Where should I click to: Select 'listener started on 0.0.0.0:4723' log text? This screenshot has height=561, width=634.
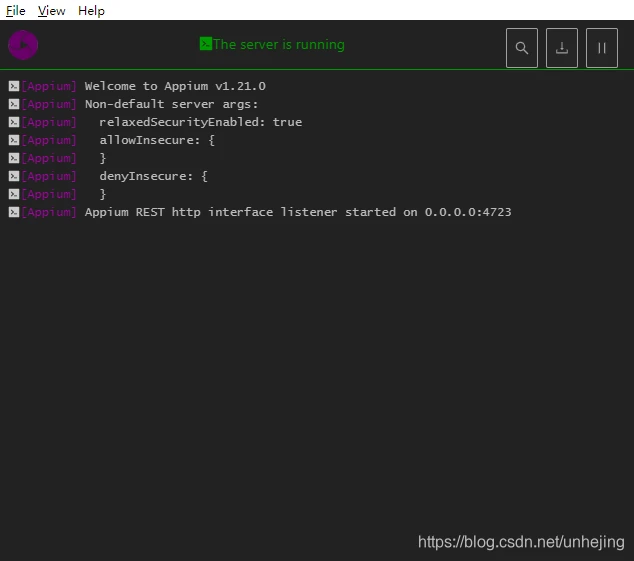396,212
